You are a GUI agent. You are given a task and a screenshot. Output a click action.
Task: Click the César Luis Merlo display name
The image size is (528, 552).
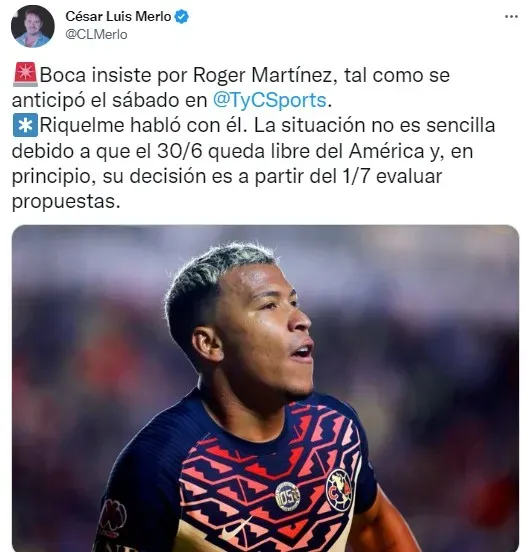click(118, 16)
